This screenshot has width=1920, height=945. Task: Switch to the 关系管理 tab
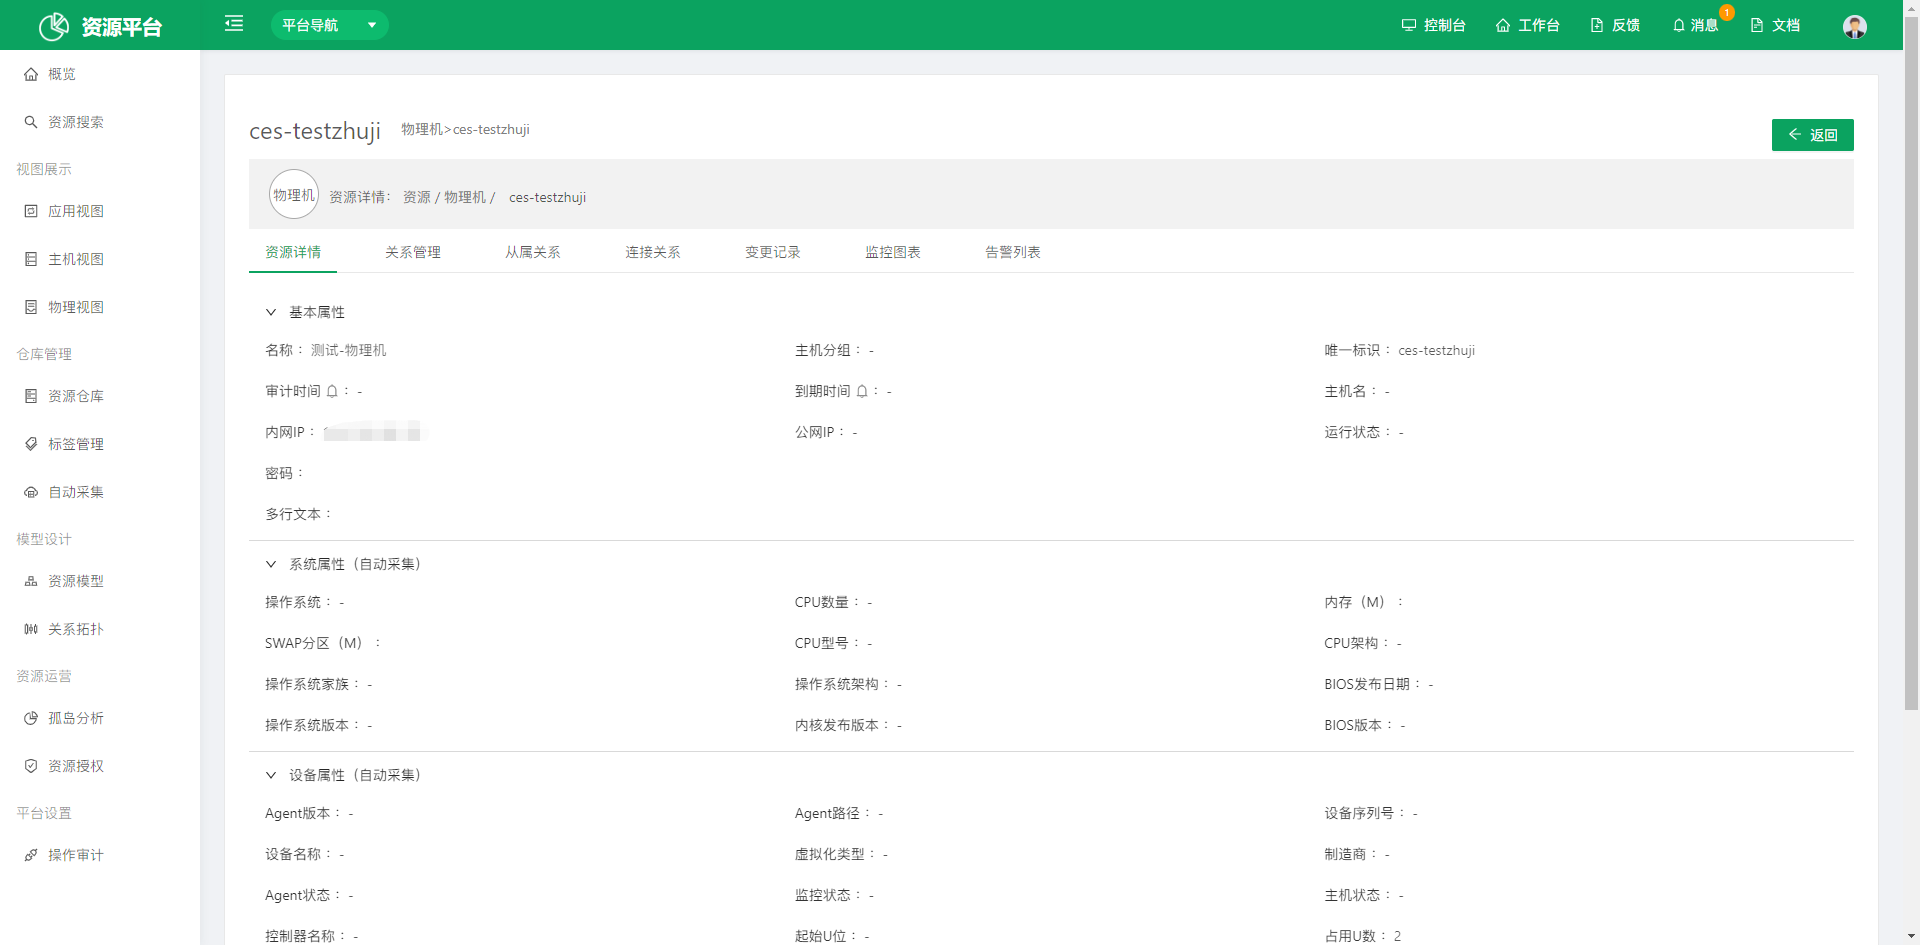pyautogui.click(x=413, y=252)
